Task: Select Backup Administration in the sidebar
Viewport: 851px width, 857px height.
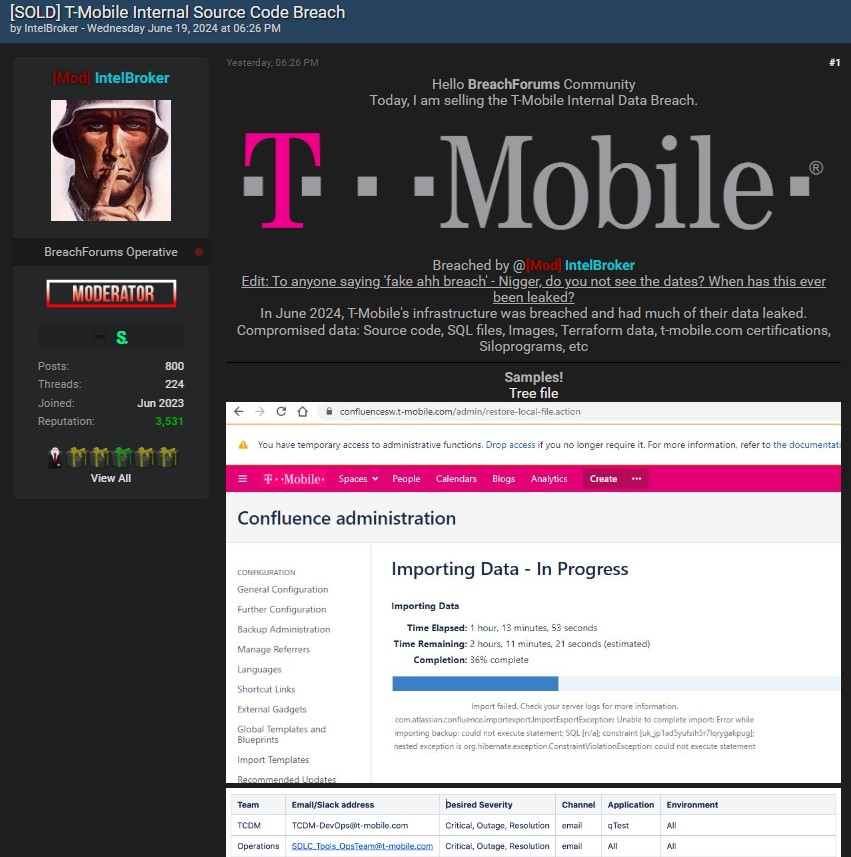Action: click(x=283, y=630)
